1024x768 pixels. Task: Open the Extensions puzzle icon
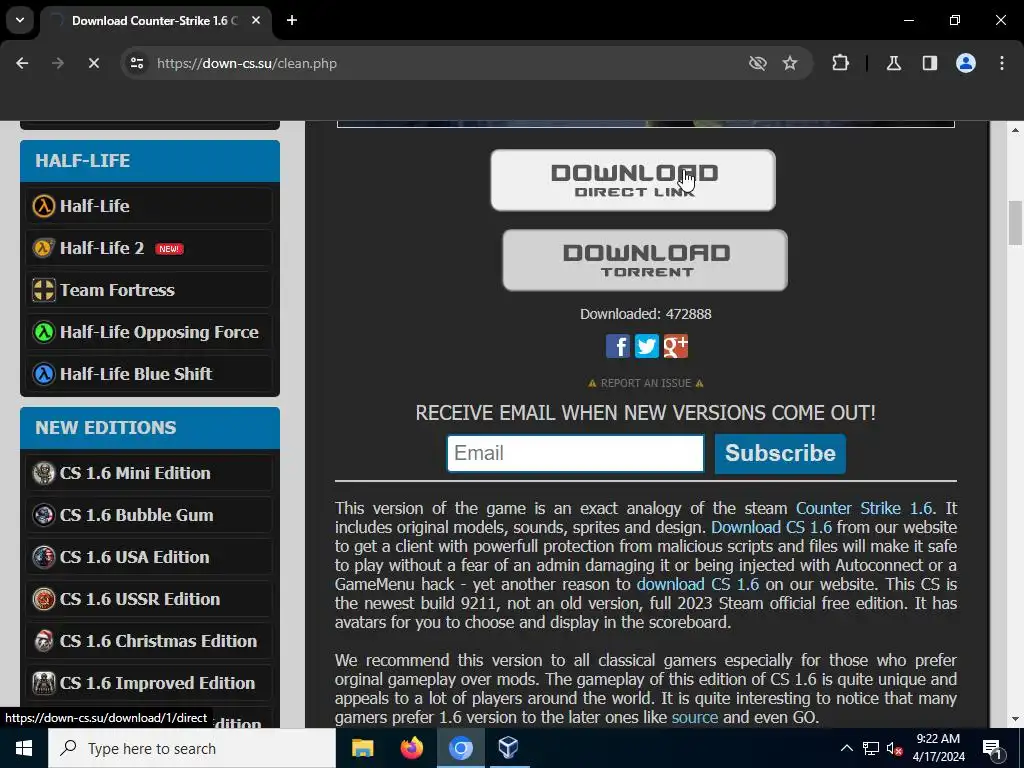[840, 63]
